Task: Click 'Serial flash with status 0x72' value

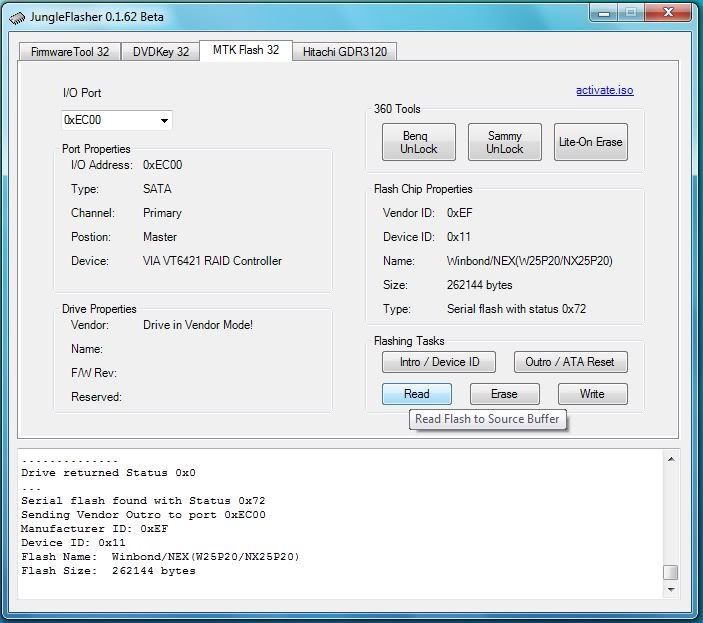Action: click(x=516, y=309)
